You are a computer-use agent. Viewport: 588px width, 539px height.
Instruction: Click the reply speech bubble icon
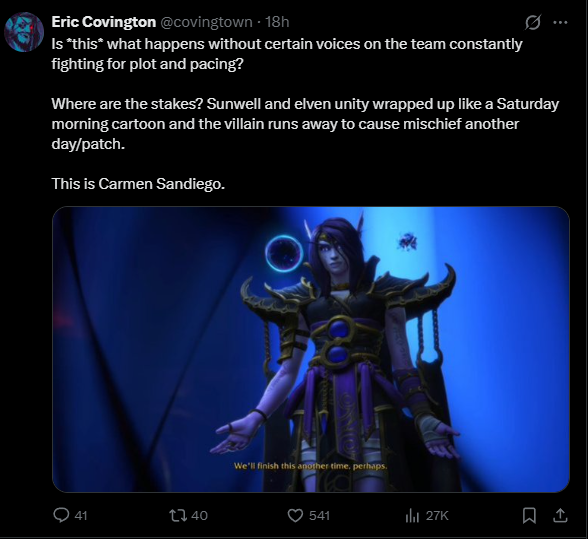(61, 515)
